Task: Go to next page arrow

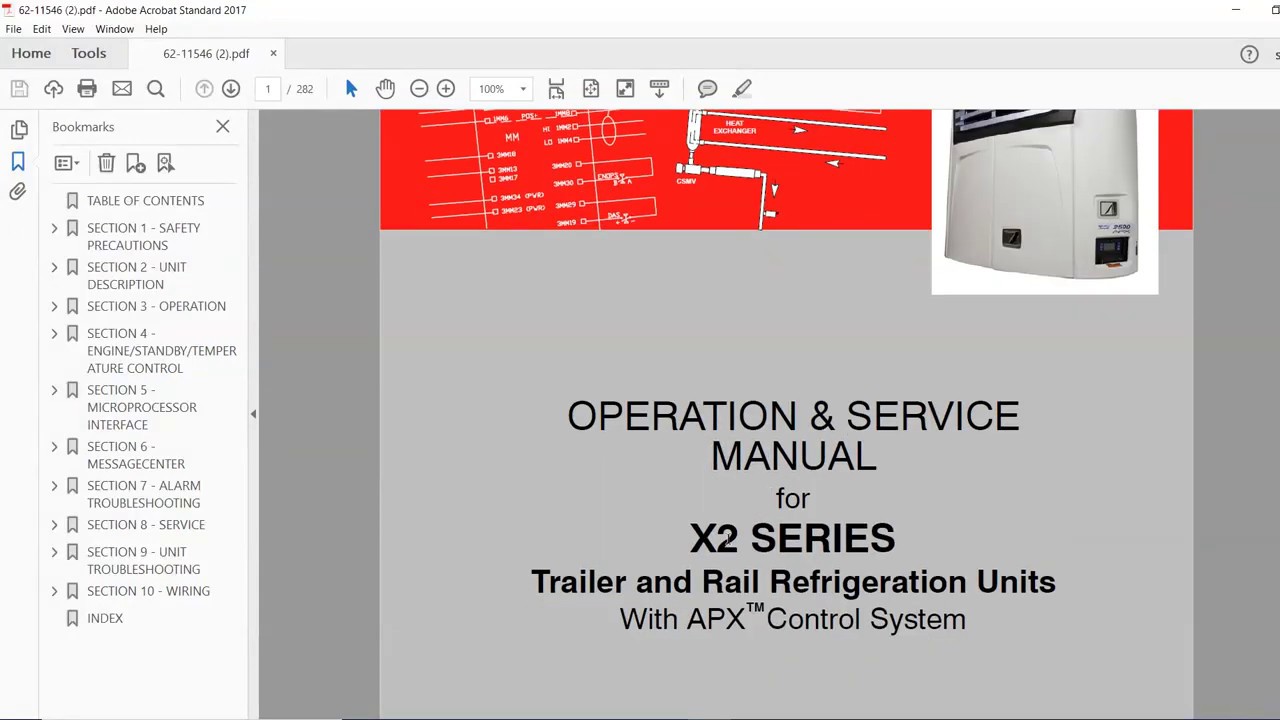Action: pyautogui.click(x=231, y=89)
